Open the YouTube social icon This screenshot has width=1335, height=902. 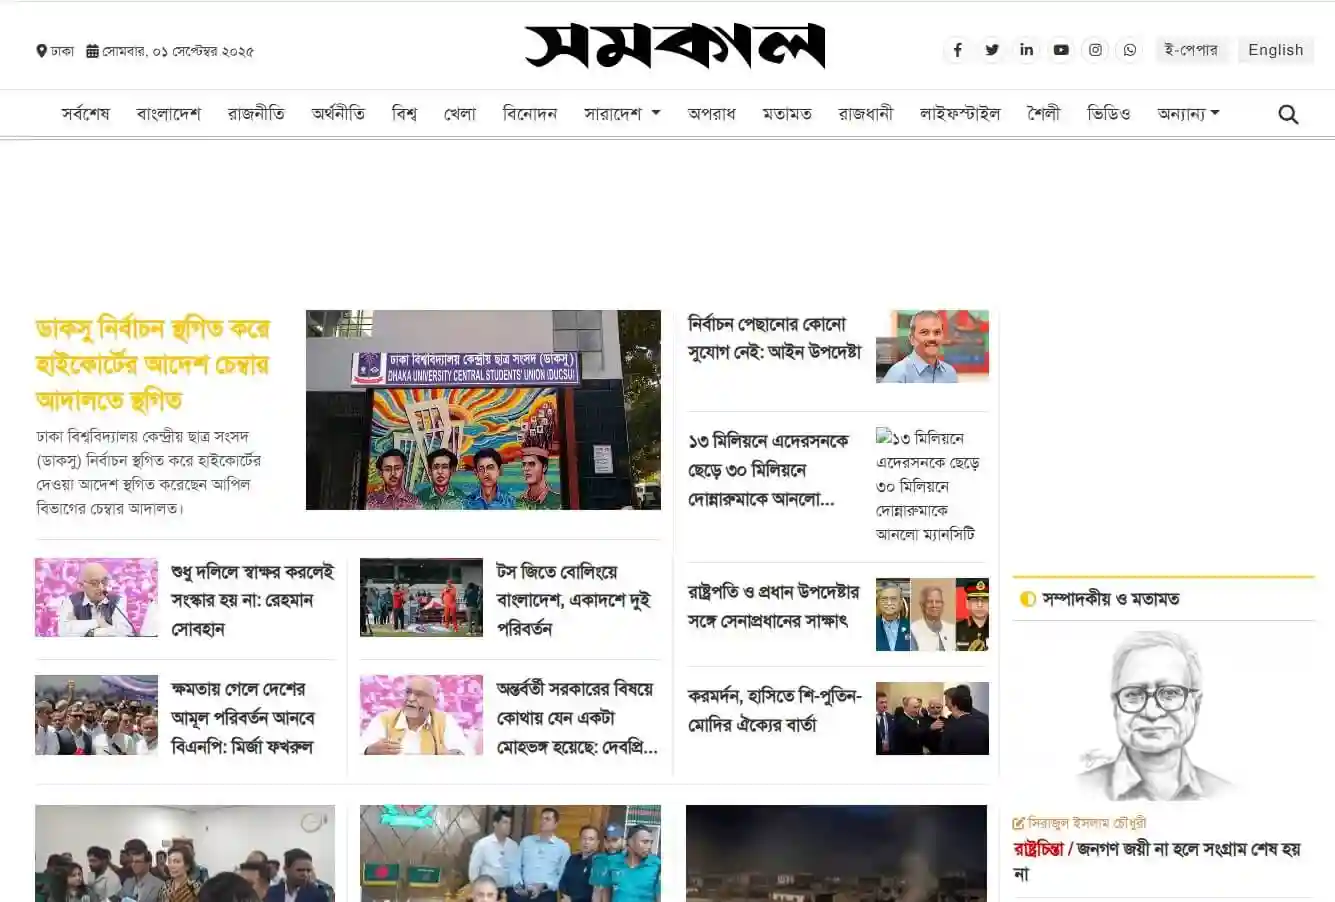pos(1061,50)
